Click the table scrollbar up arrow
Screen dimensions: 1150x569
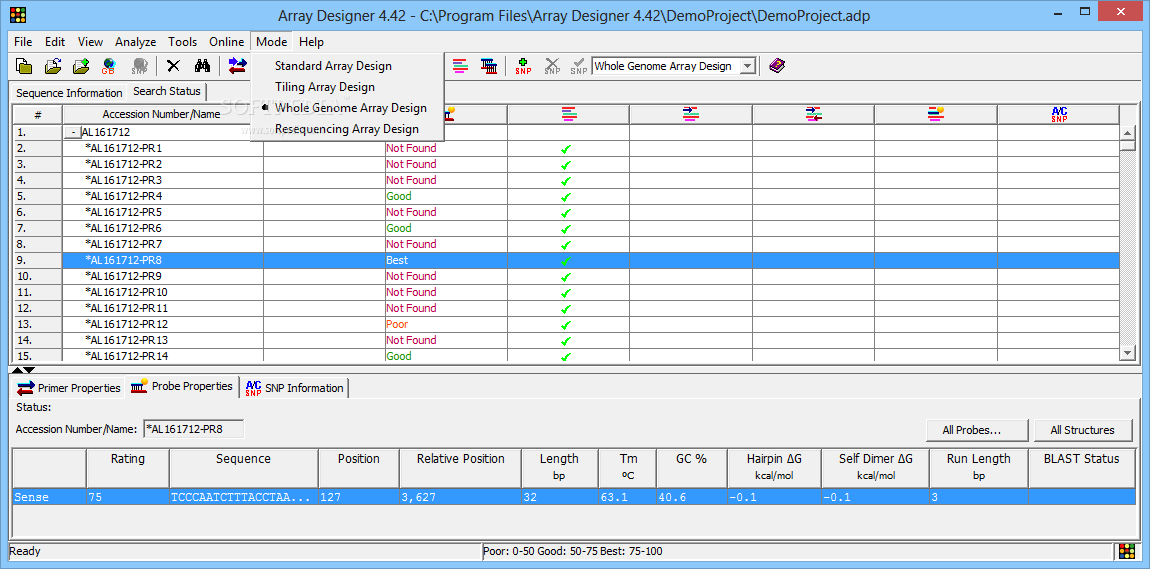click(x=1128, y=133)
